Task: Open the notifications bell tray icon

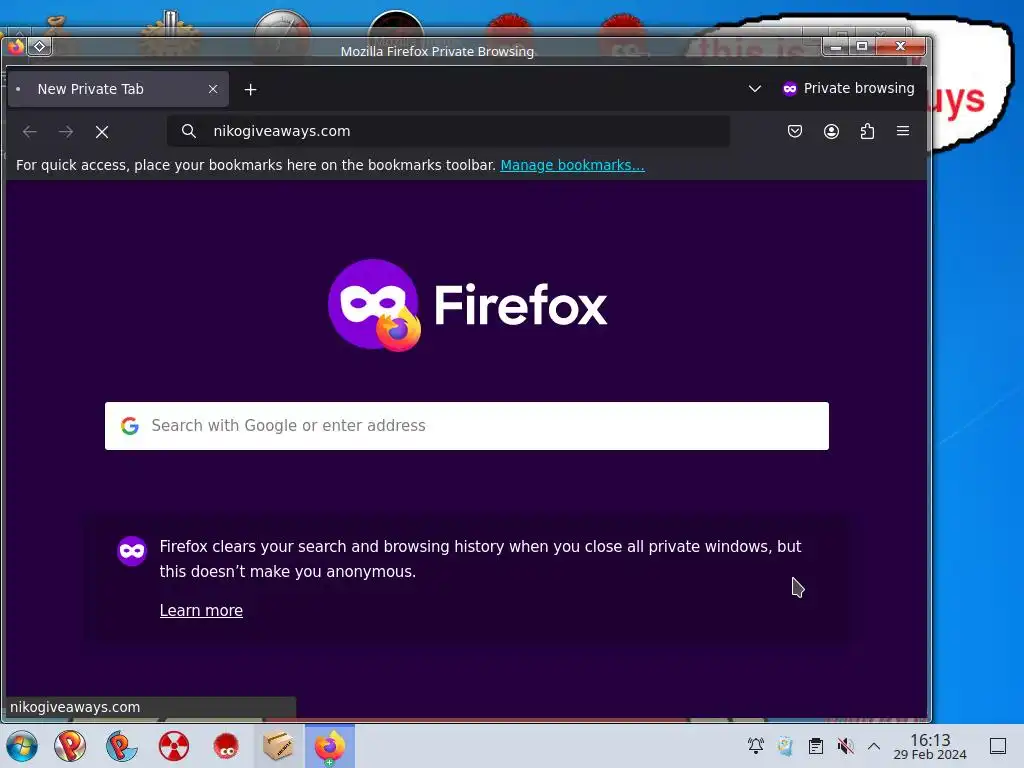Action: [x=756, y=746]
